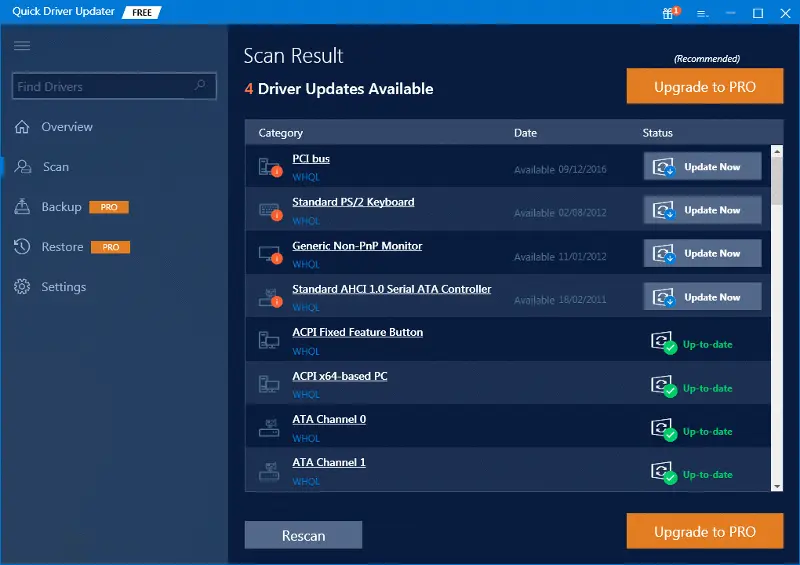Update the Standard AHCI Serial ATA Controller driver now
The height and width of the screenshot is (565, 800).
point(703,297)
